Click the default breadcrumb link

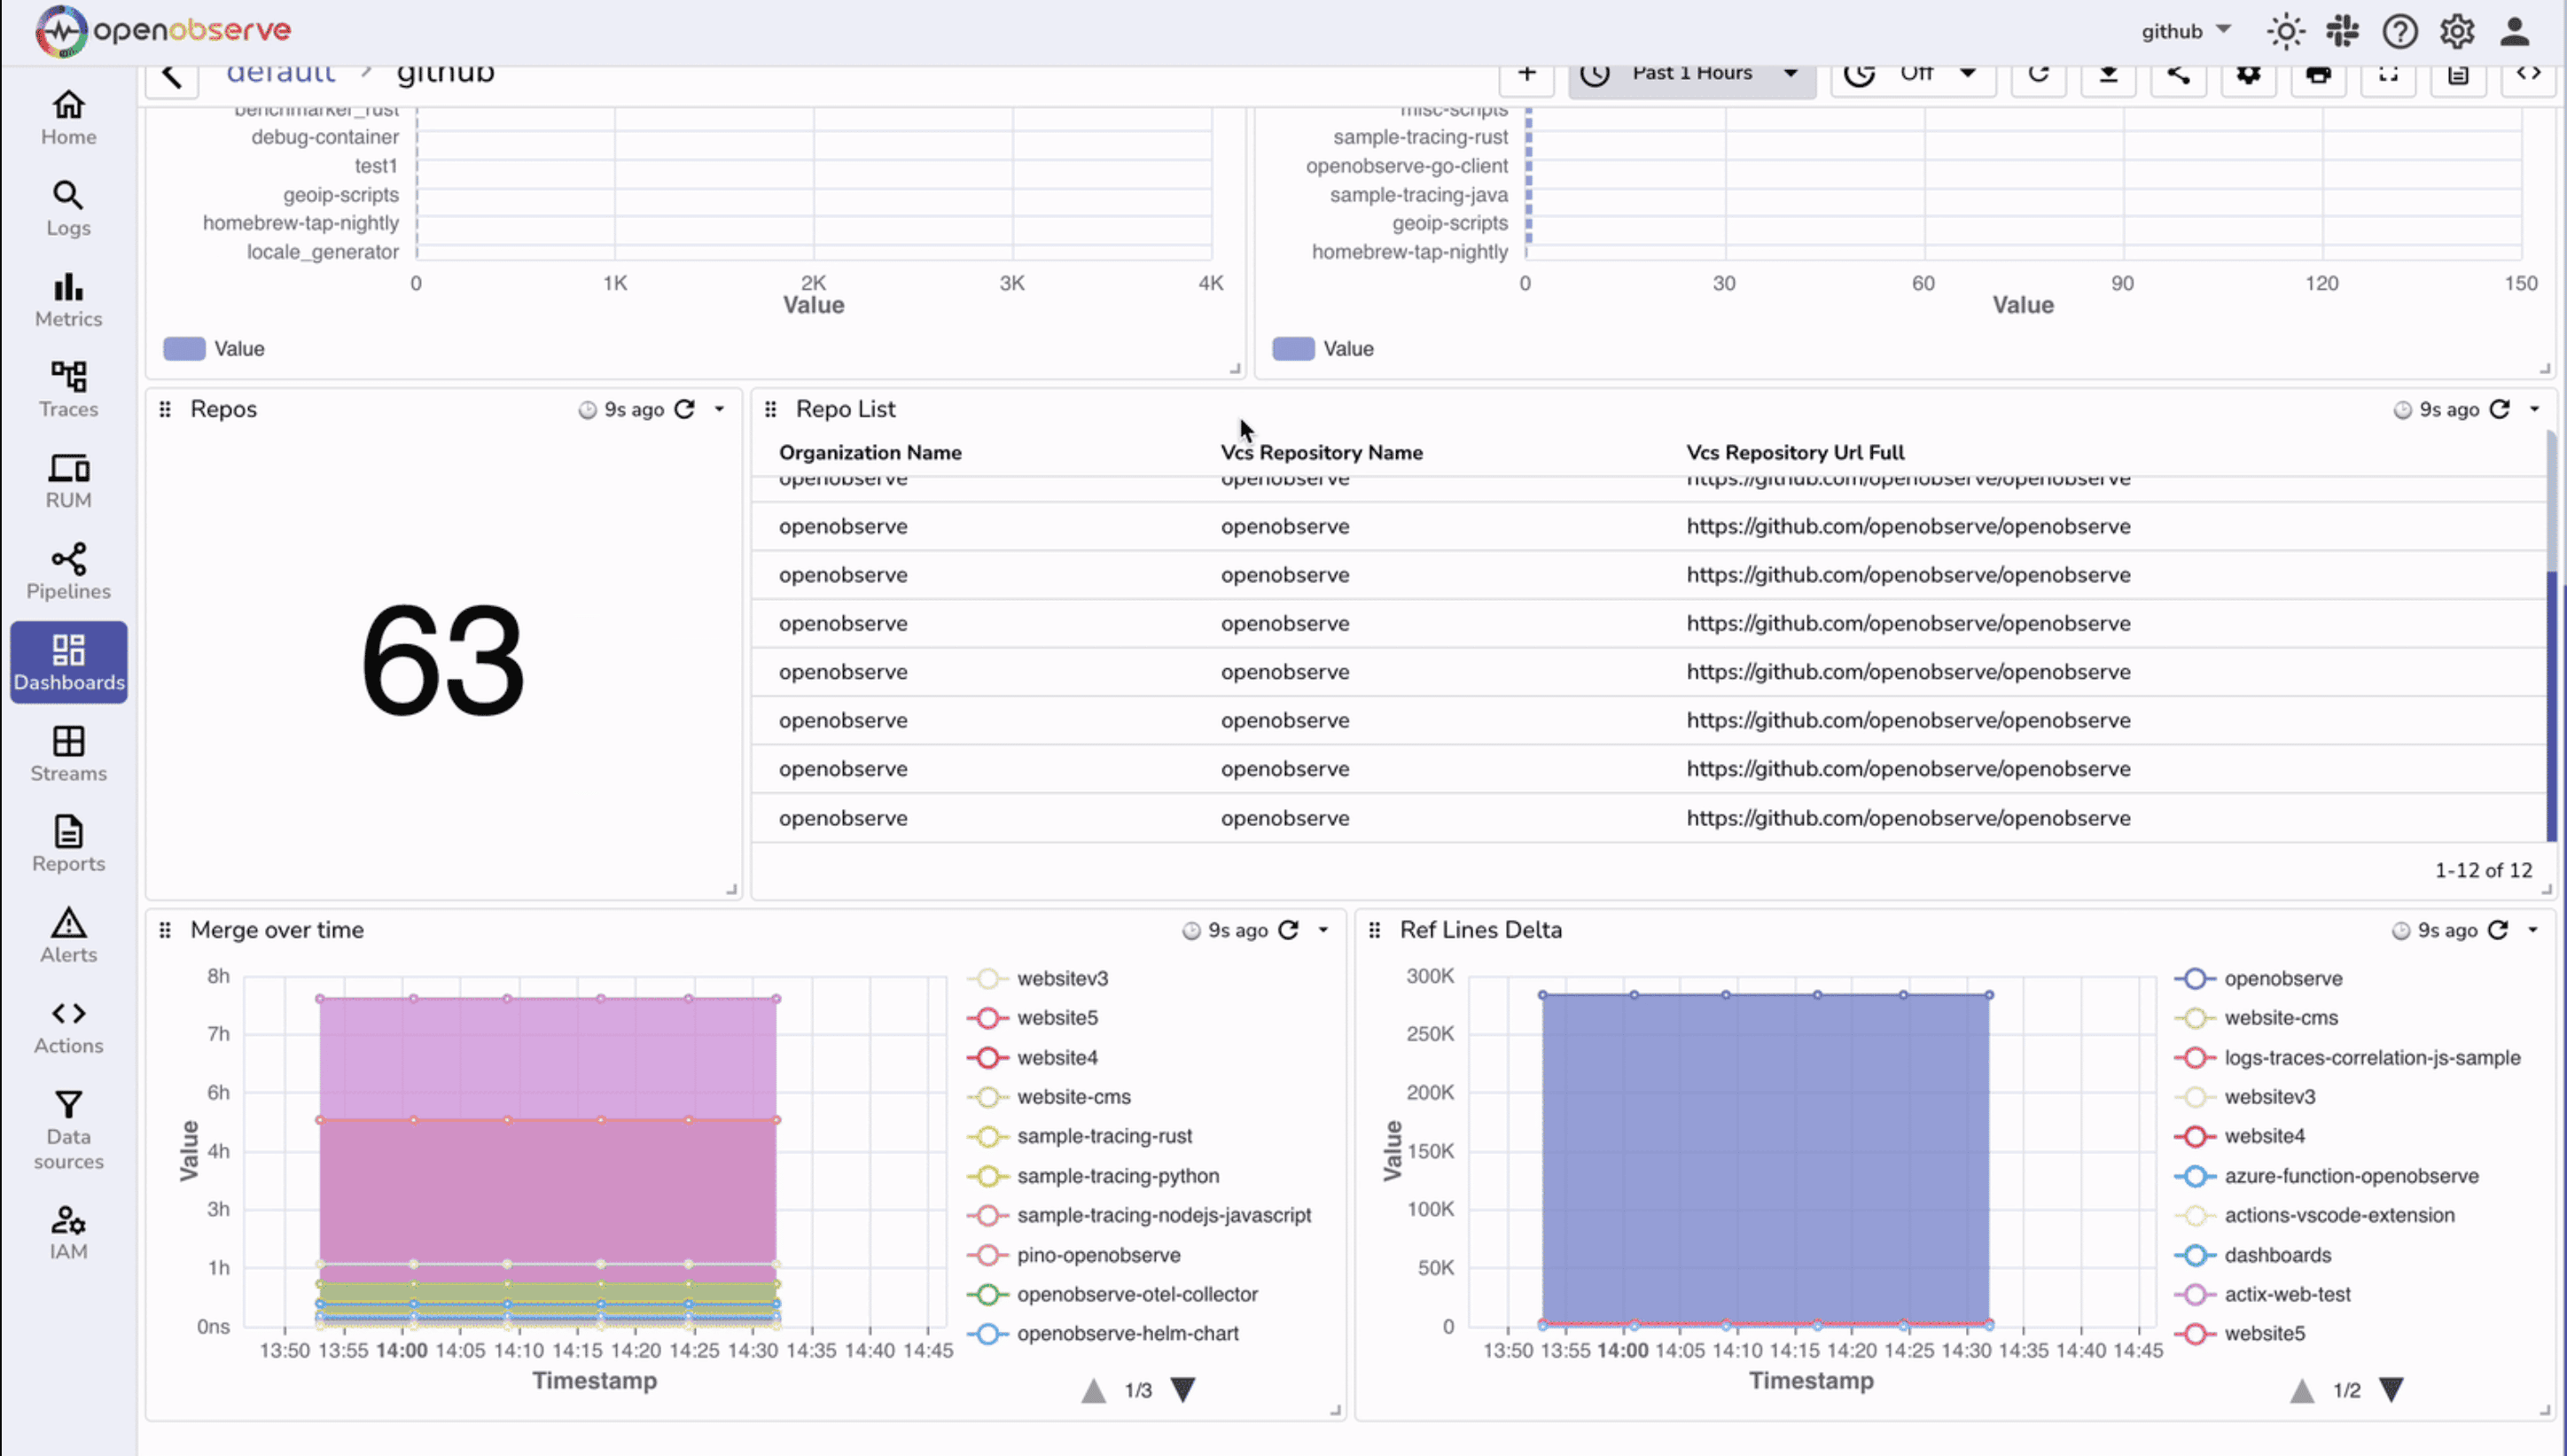coord(281,70)
